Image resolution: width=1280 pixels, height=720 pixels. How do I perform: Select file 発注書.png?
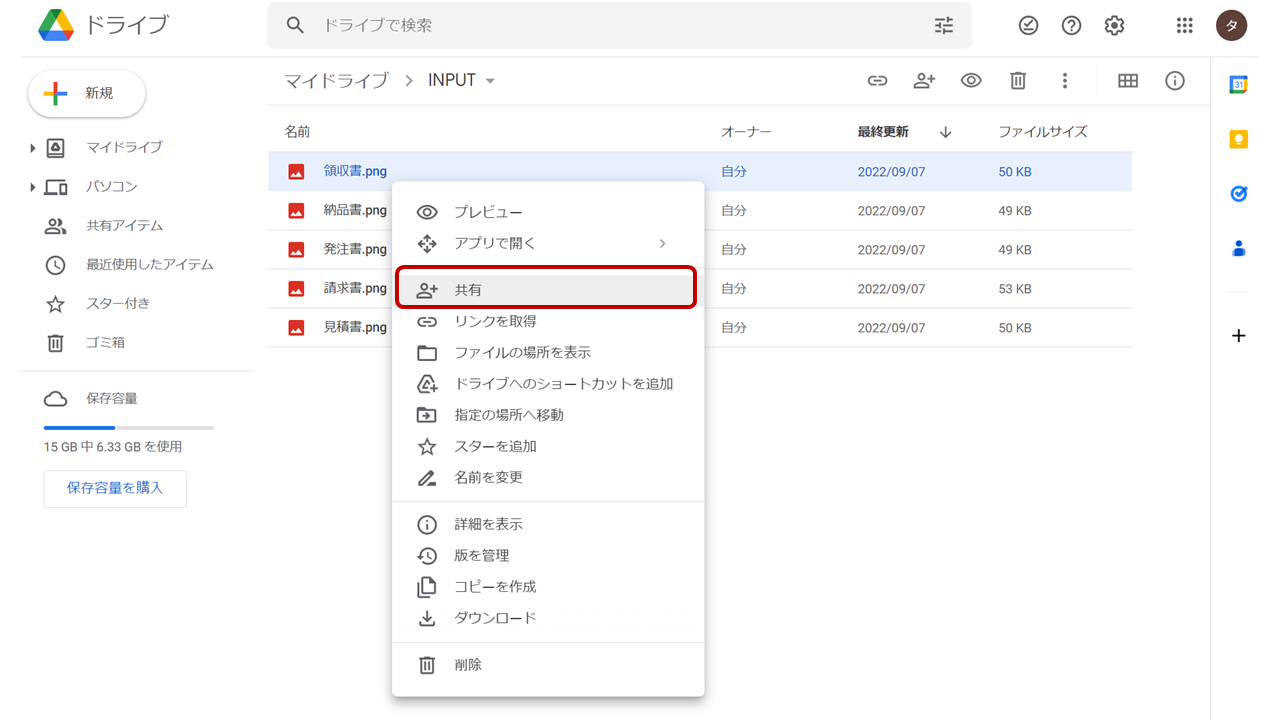(x=700, y=250)
